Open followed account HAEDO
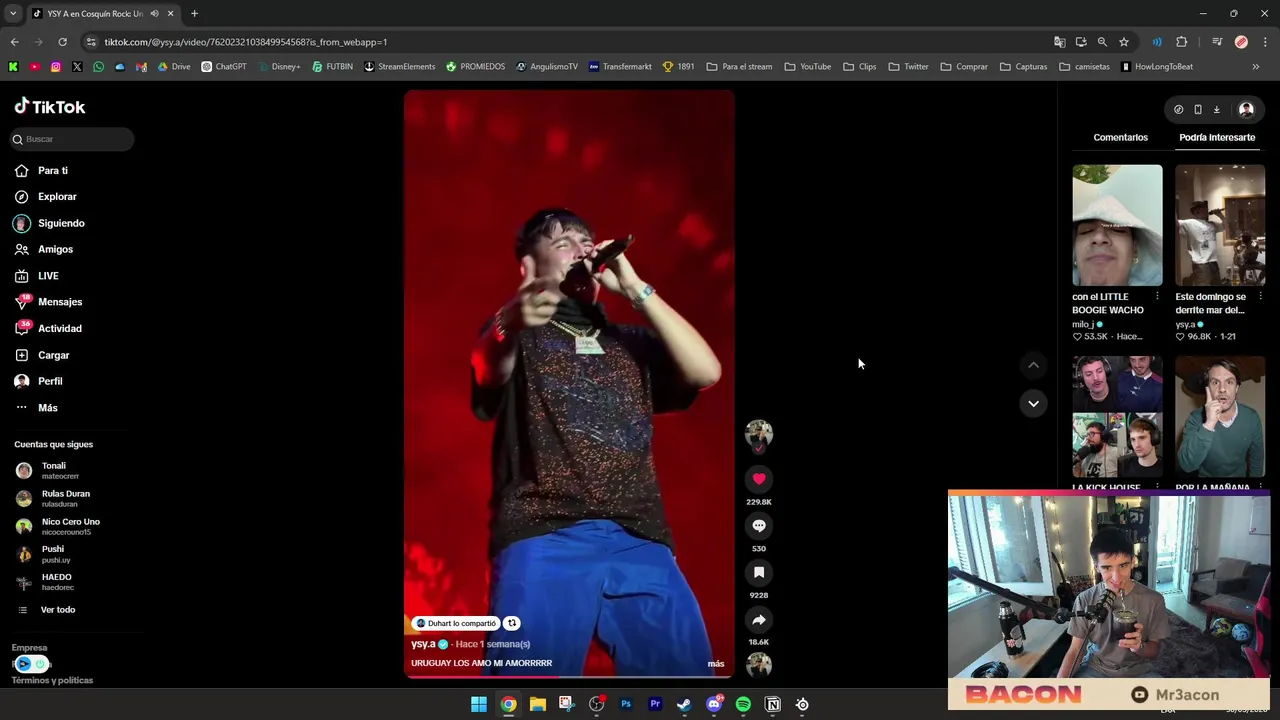Image resolution: width=1280 pixels, height=720 pixels. 45,582
